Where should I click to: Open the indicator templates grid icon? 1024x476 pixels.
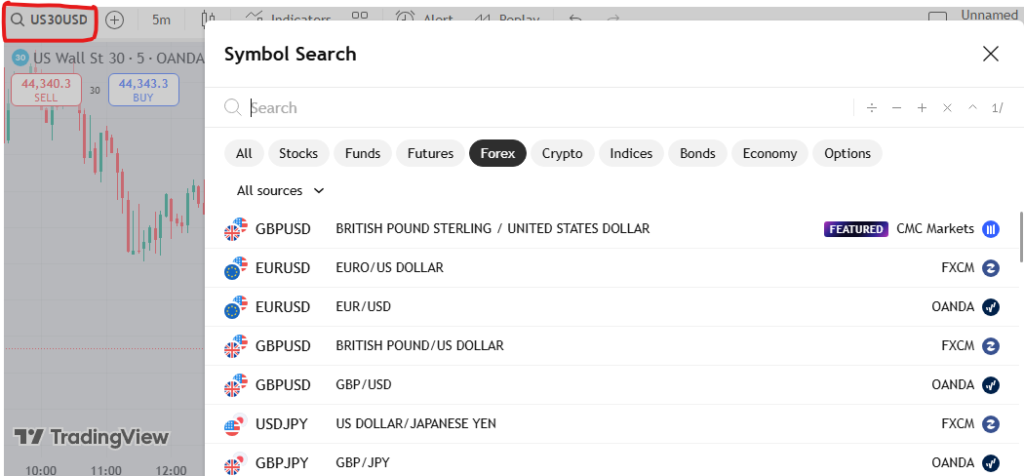pyautogui.click(x=359, y=16)
